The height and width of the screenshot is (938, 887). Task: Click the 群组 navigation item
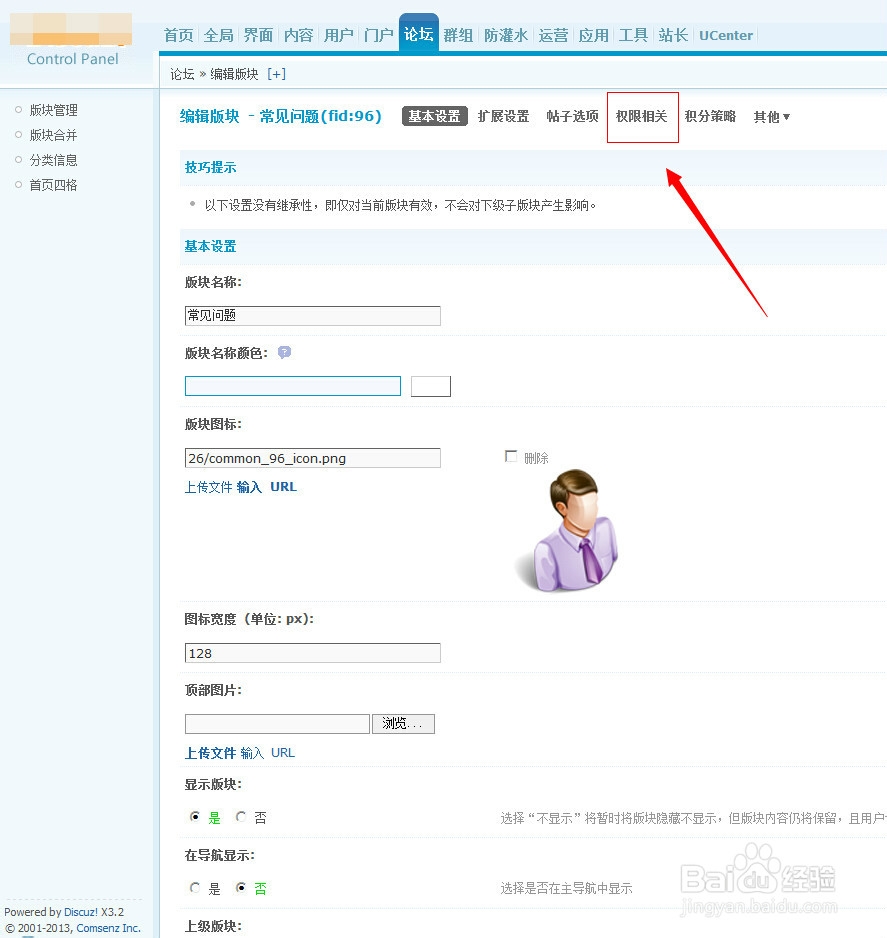458,35
